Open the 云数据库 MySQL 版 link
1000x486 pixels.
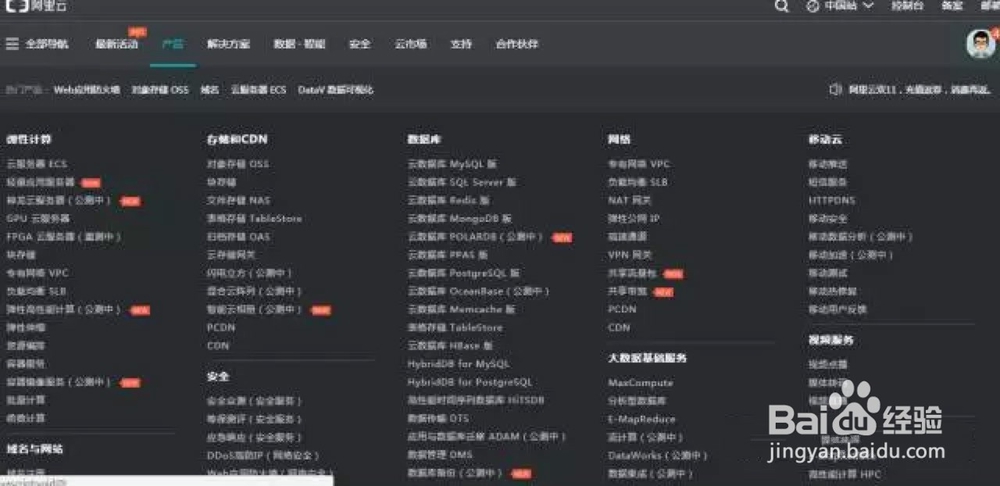coord(452,164)
